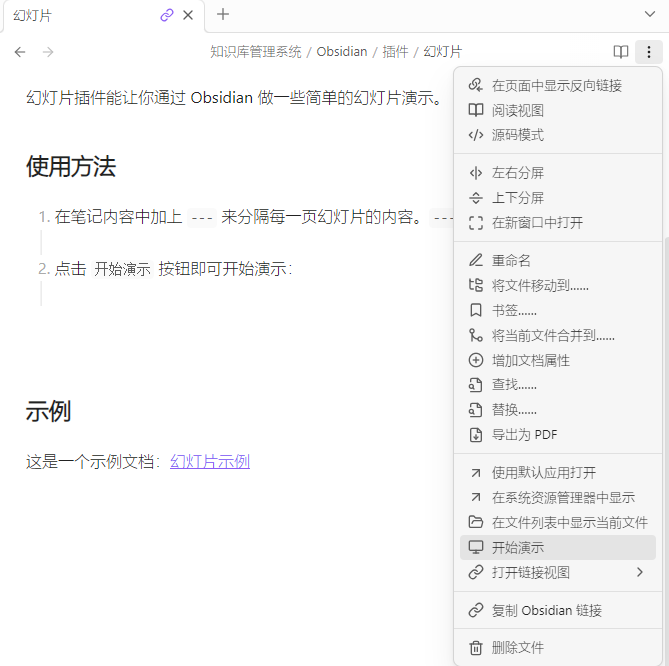The height and width of the screenshot is (666, 669).
Task: Click the first paragraph about 幻灯片插件
Action: click(234, 98)
